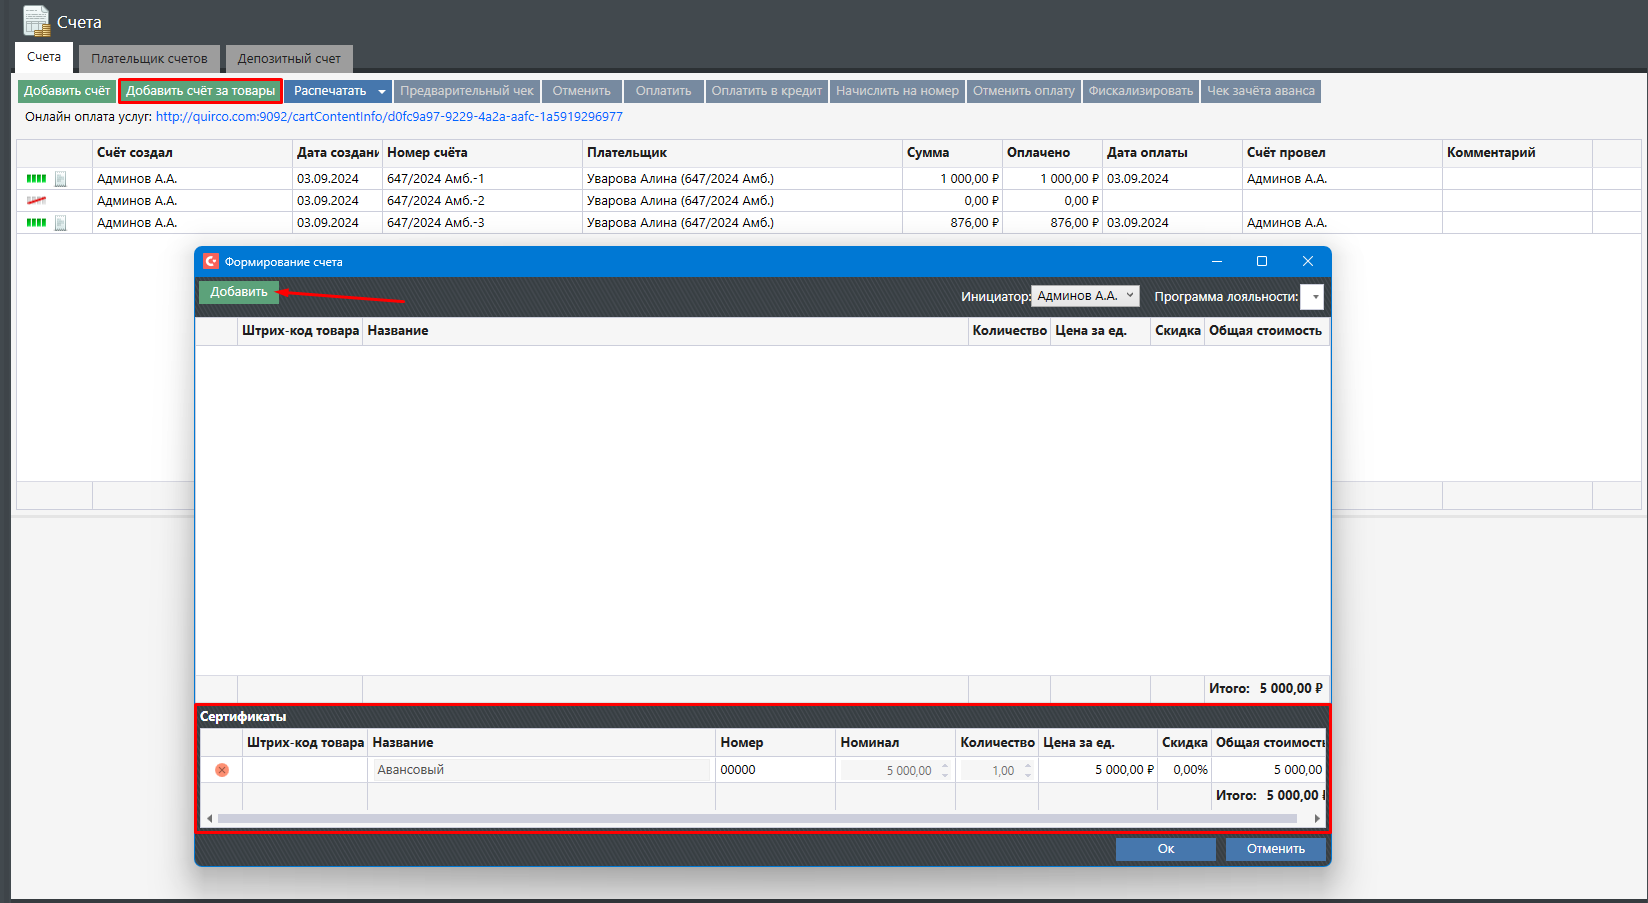This screenshot has width=1648, height=903.
Task: Expand the Распечатать dropdown arrow
Action: click(x=381, y=92)
